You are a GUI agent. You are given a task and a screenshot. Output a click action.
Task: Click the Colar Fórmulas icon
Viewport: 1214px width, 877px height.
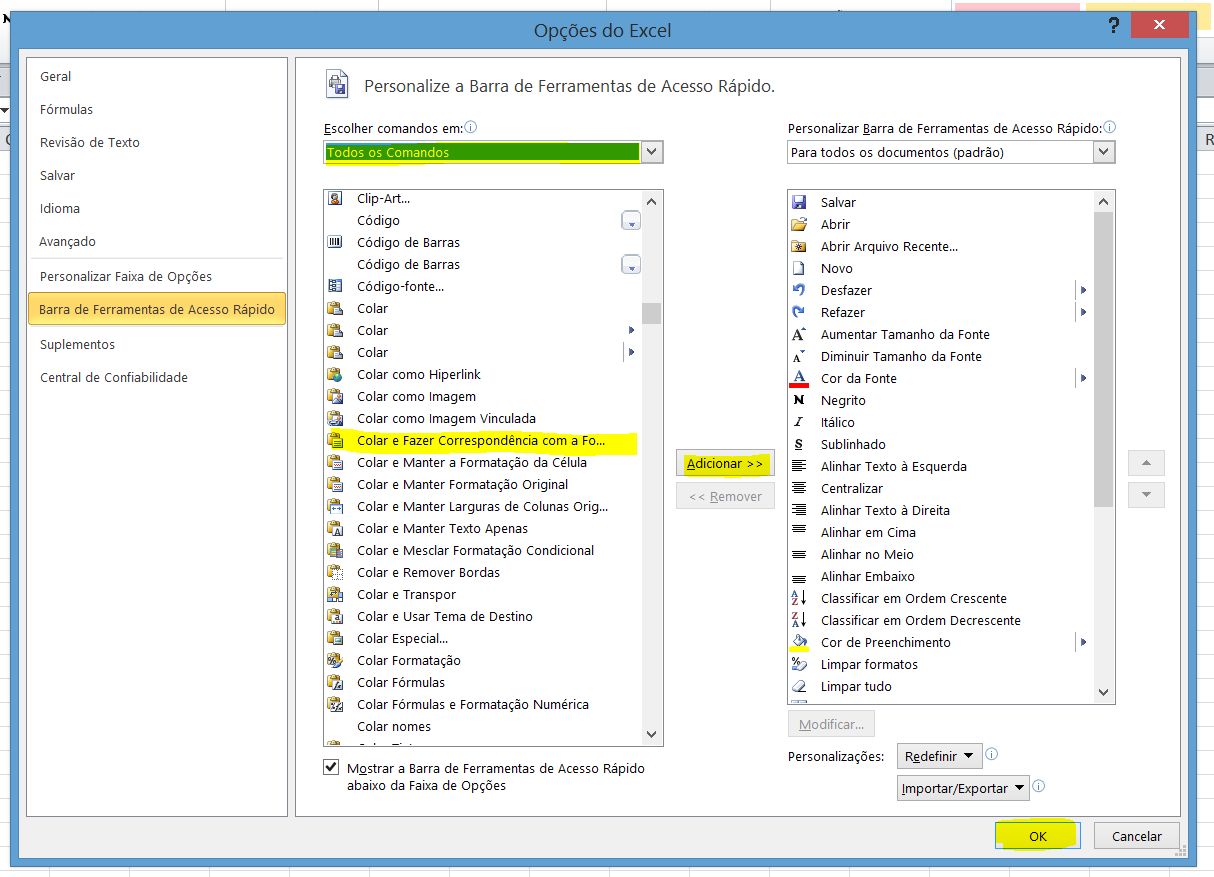335,682
